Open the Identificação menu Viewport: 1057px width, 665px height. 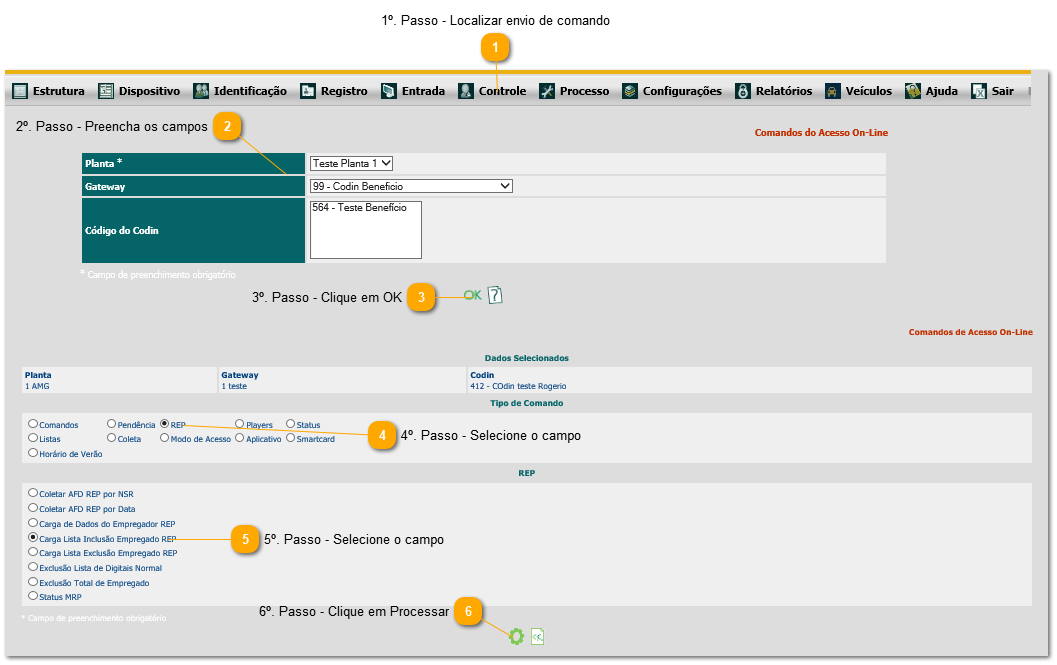coord(250,91)
